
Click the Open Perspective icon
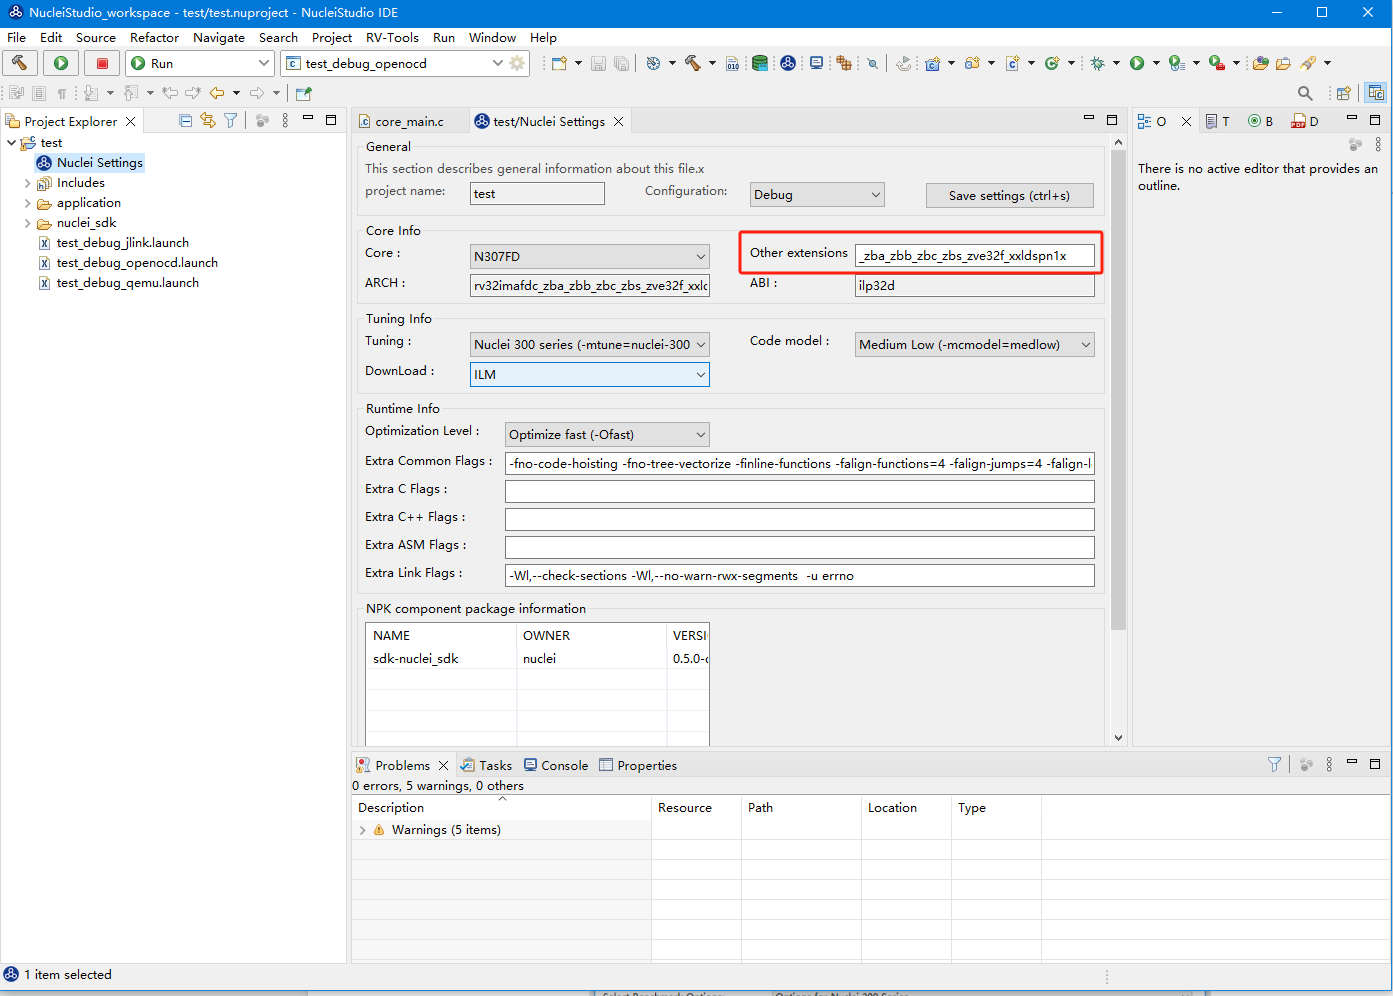1343,93
